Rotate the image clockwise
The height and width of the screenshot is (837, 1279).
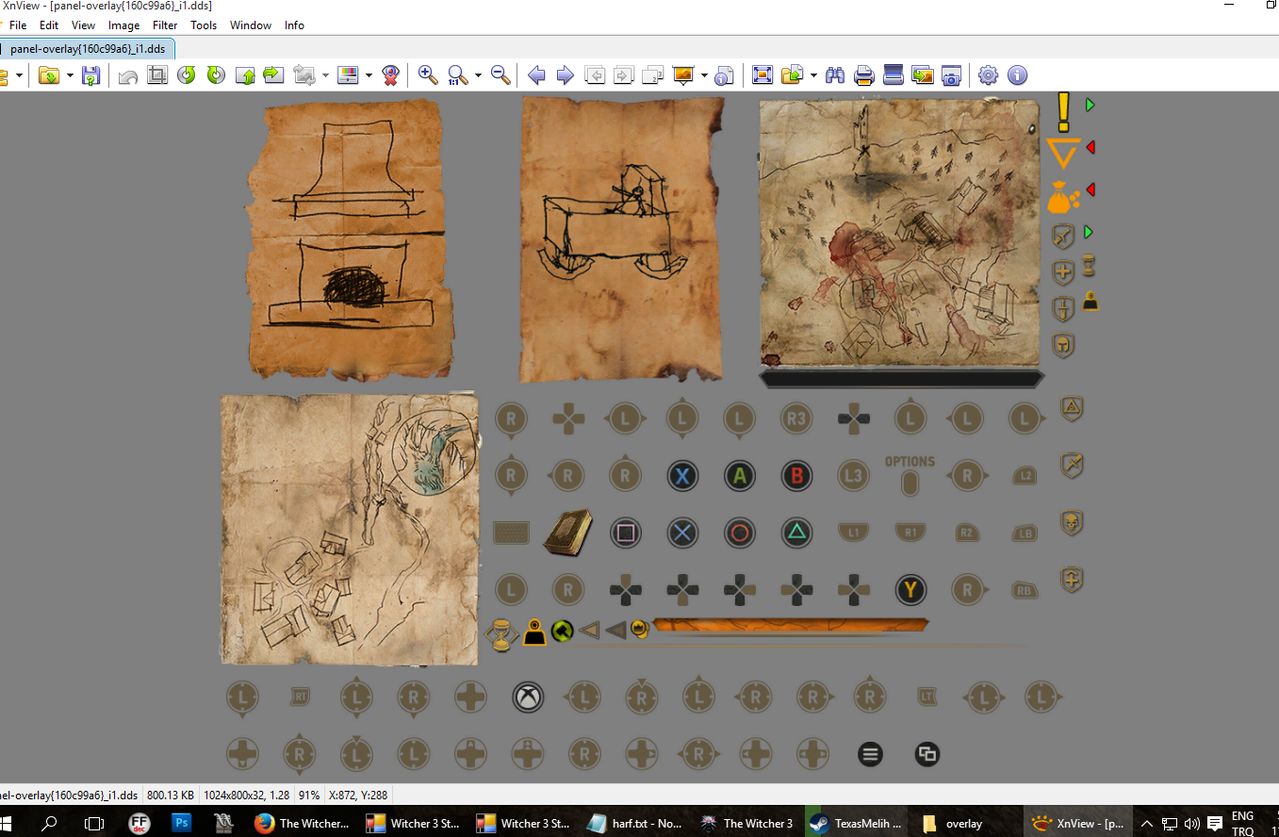click(x=215, y=75)
